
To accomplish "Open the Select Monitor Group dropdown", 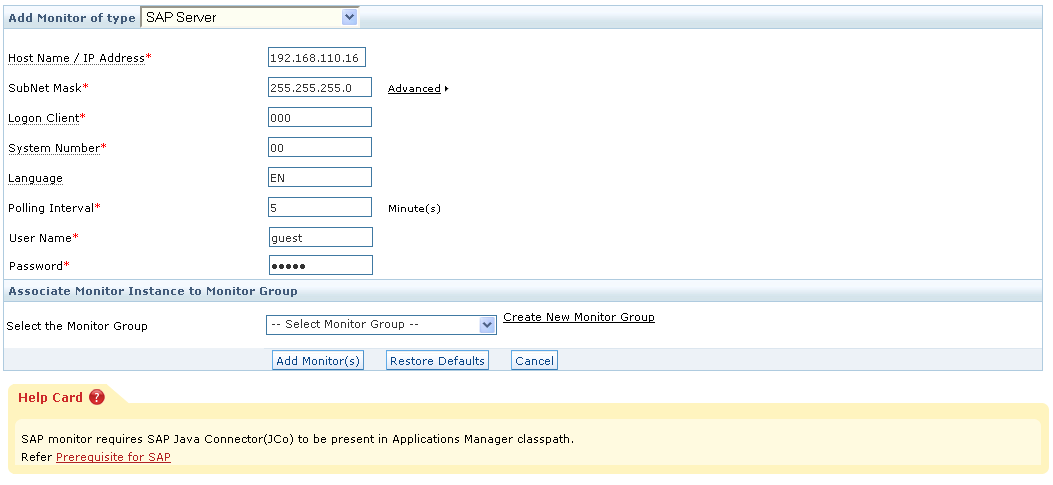I will point(381,324).
